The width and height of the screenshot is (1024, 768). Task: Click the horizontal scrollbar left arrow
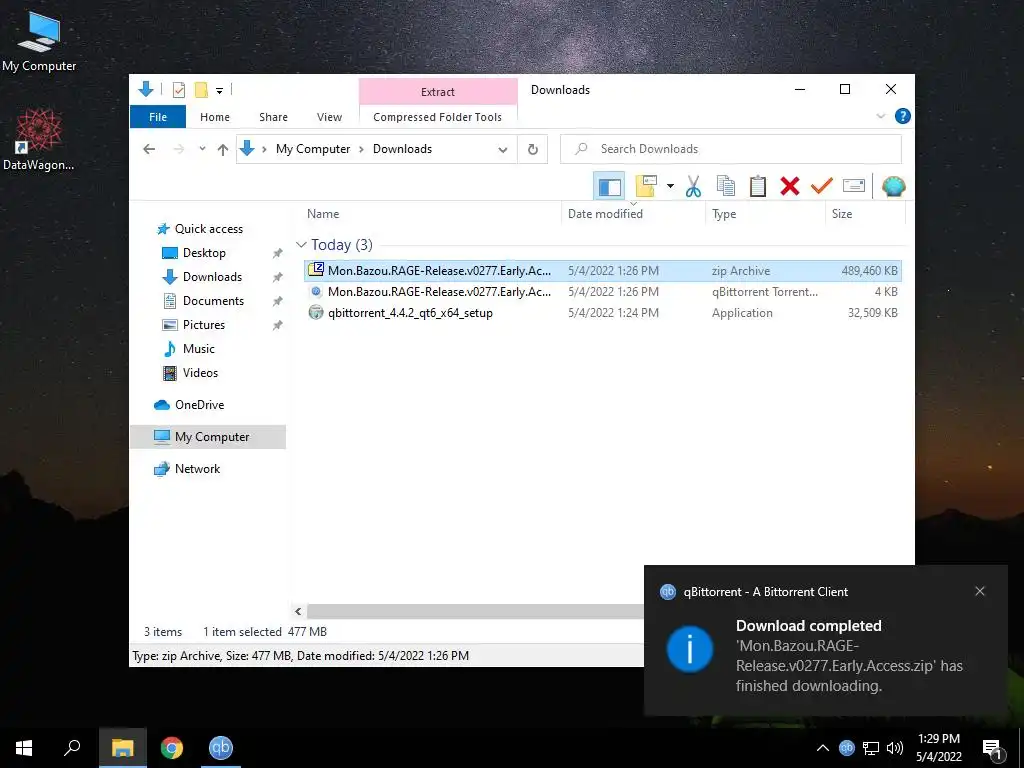coord(298,611)
